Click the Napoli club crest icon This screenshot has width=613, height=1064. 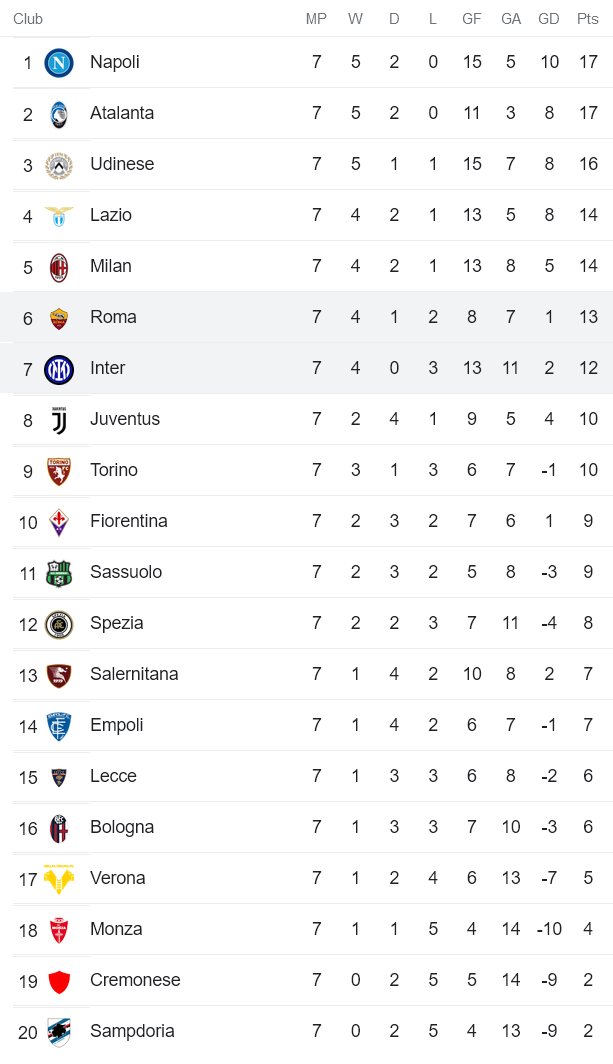coord(59,63)
